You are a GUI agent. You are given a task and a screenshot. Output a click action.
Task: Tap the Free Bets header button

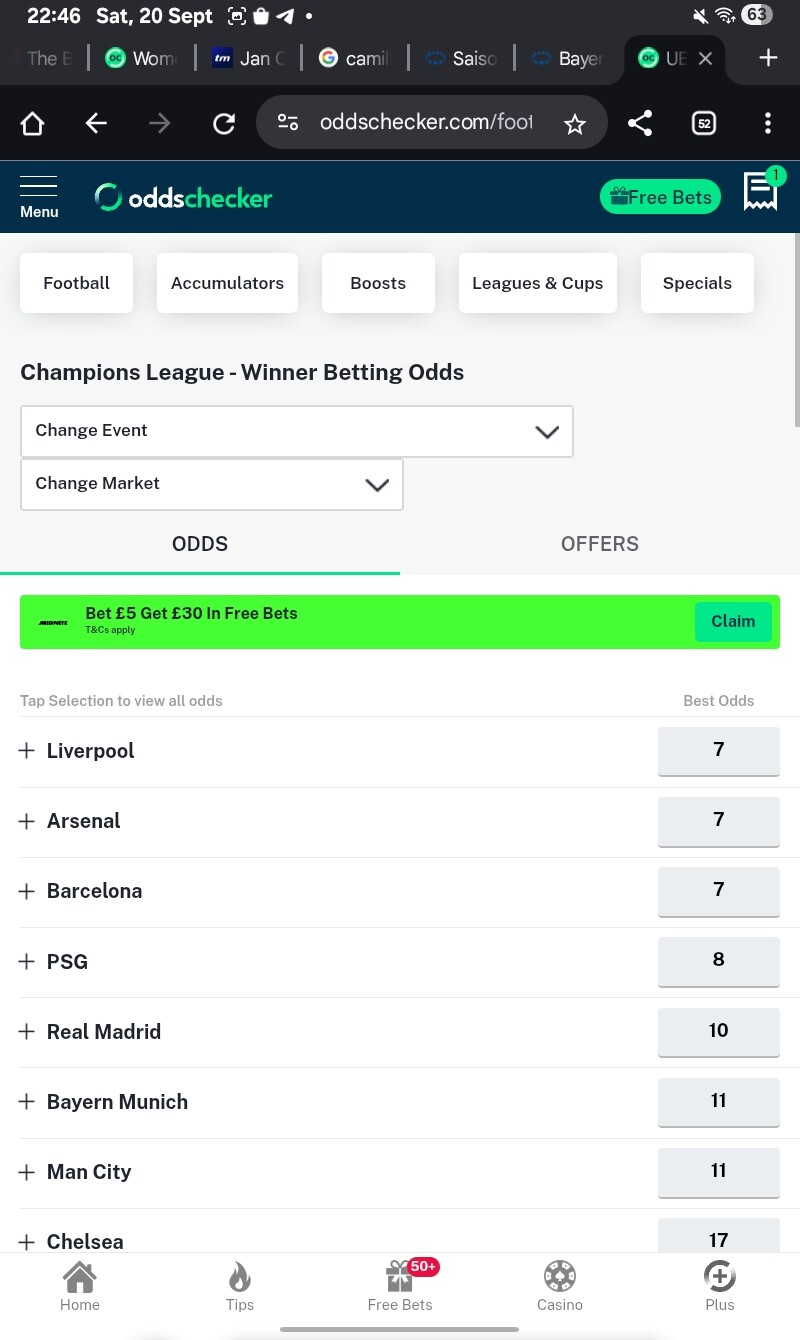pos(660,197)
